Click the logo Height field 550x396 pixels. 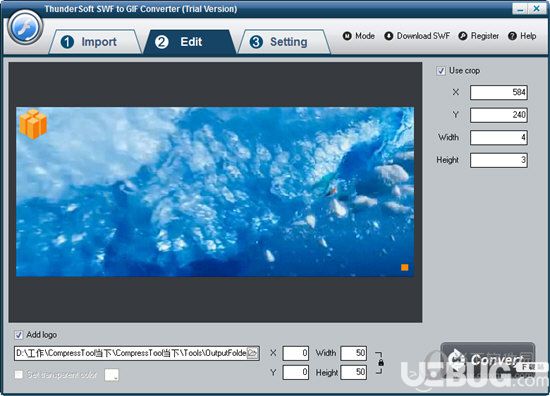(354, 372)
